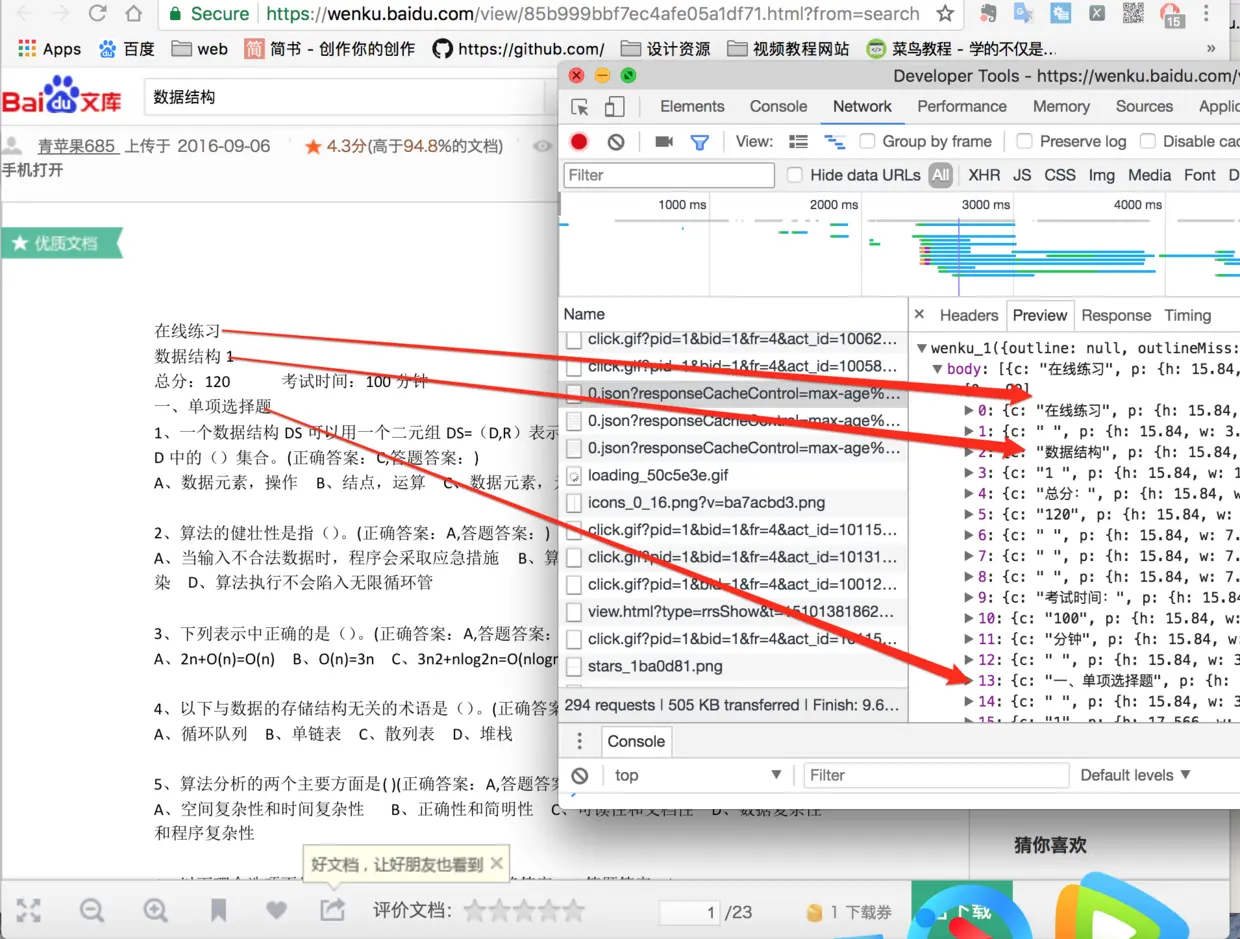Viewport: 1240px width, 939px height.
Task: Open the Response tab of the request
Action: pyautogui.click(x=1116, y=315)
